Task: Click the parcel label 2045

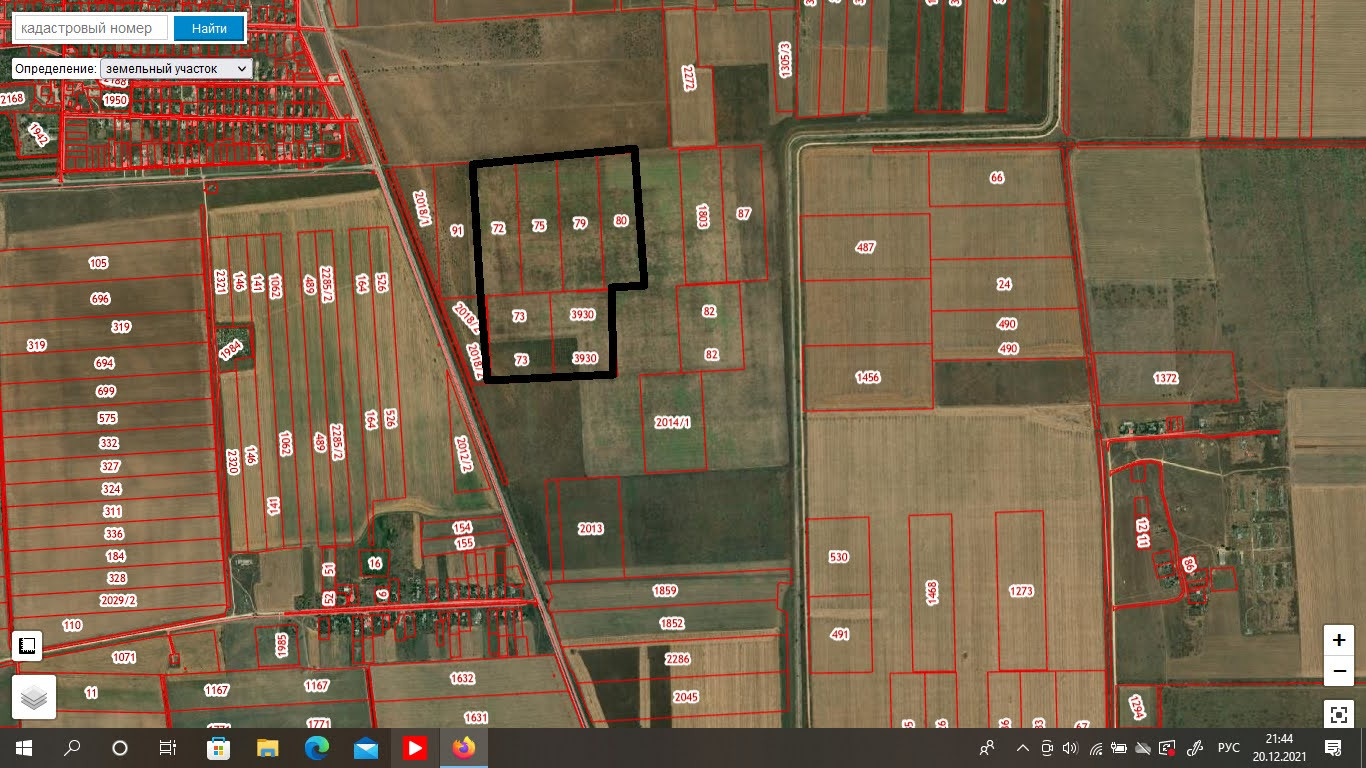Action: 686,696
